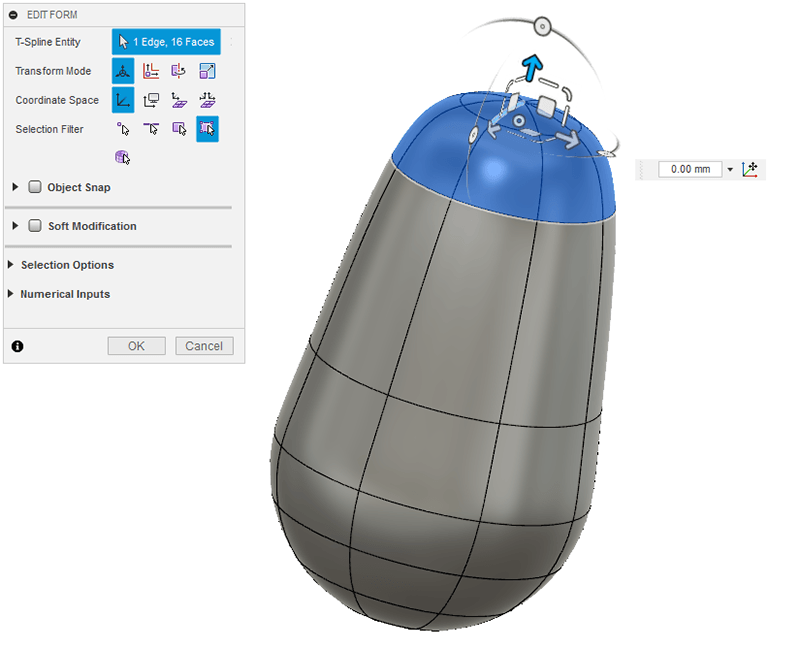Click the rotation handle circle atop the arc

click(x=542, y=26)
